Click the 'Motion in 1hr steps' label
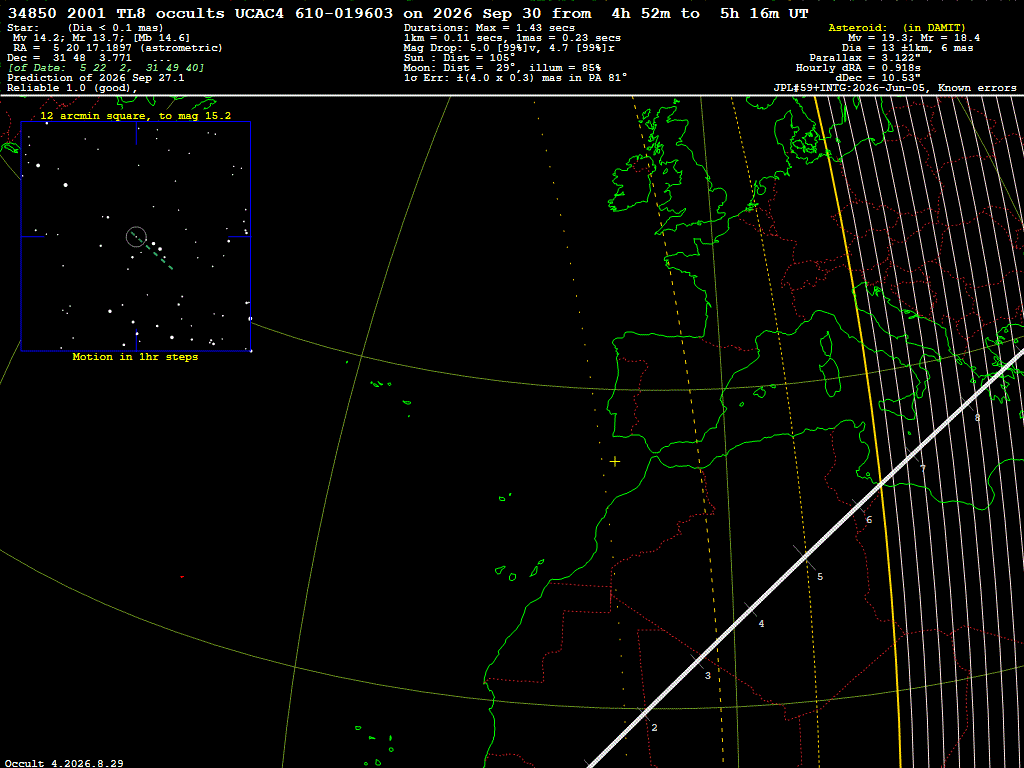1024x768 pixels. coord(135,357)
